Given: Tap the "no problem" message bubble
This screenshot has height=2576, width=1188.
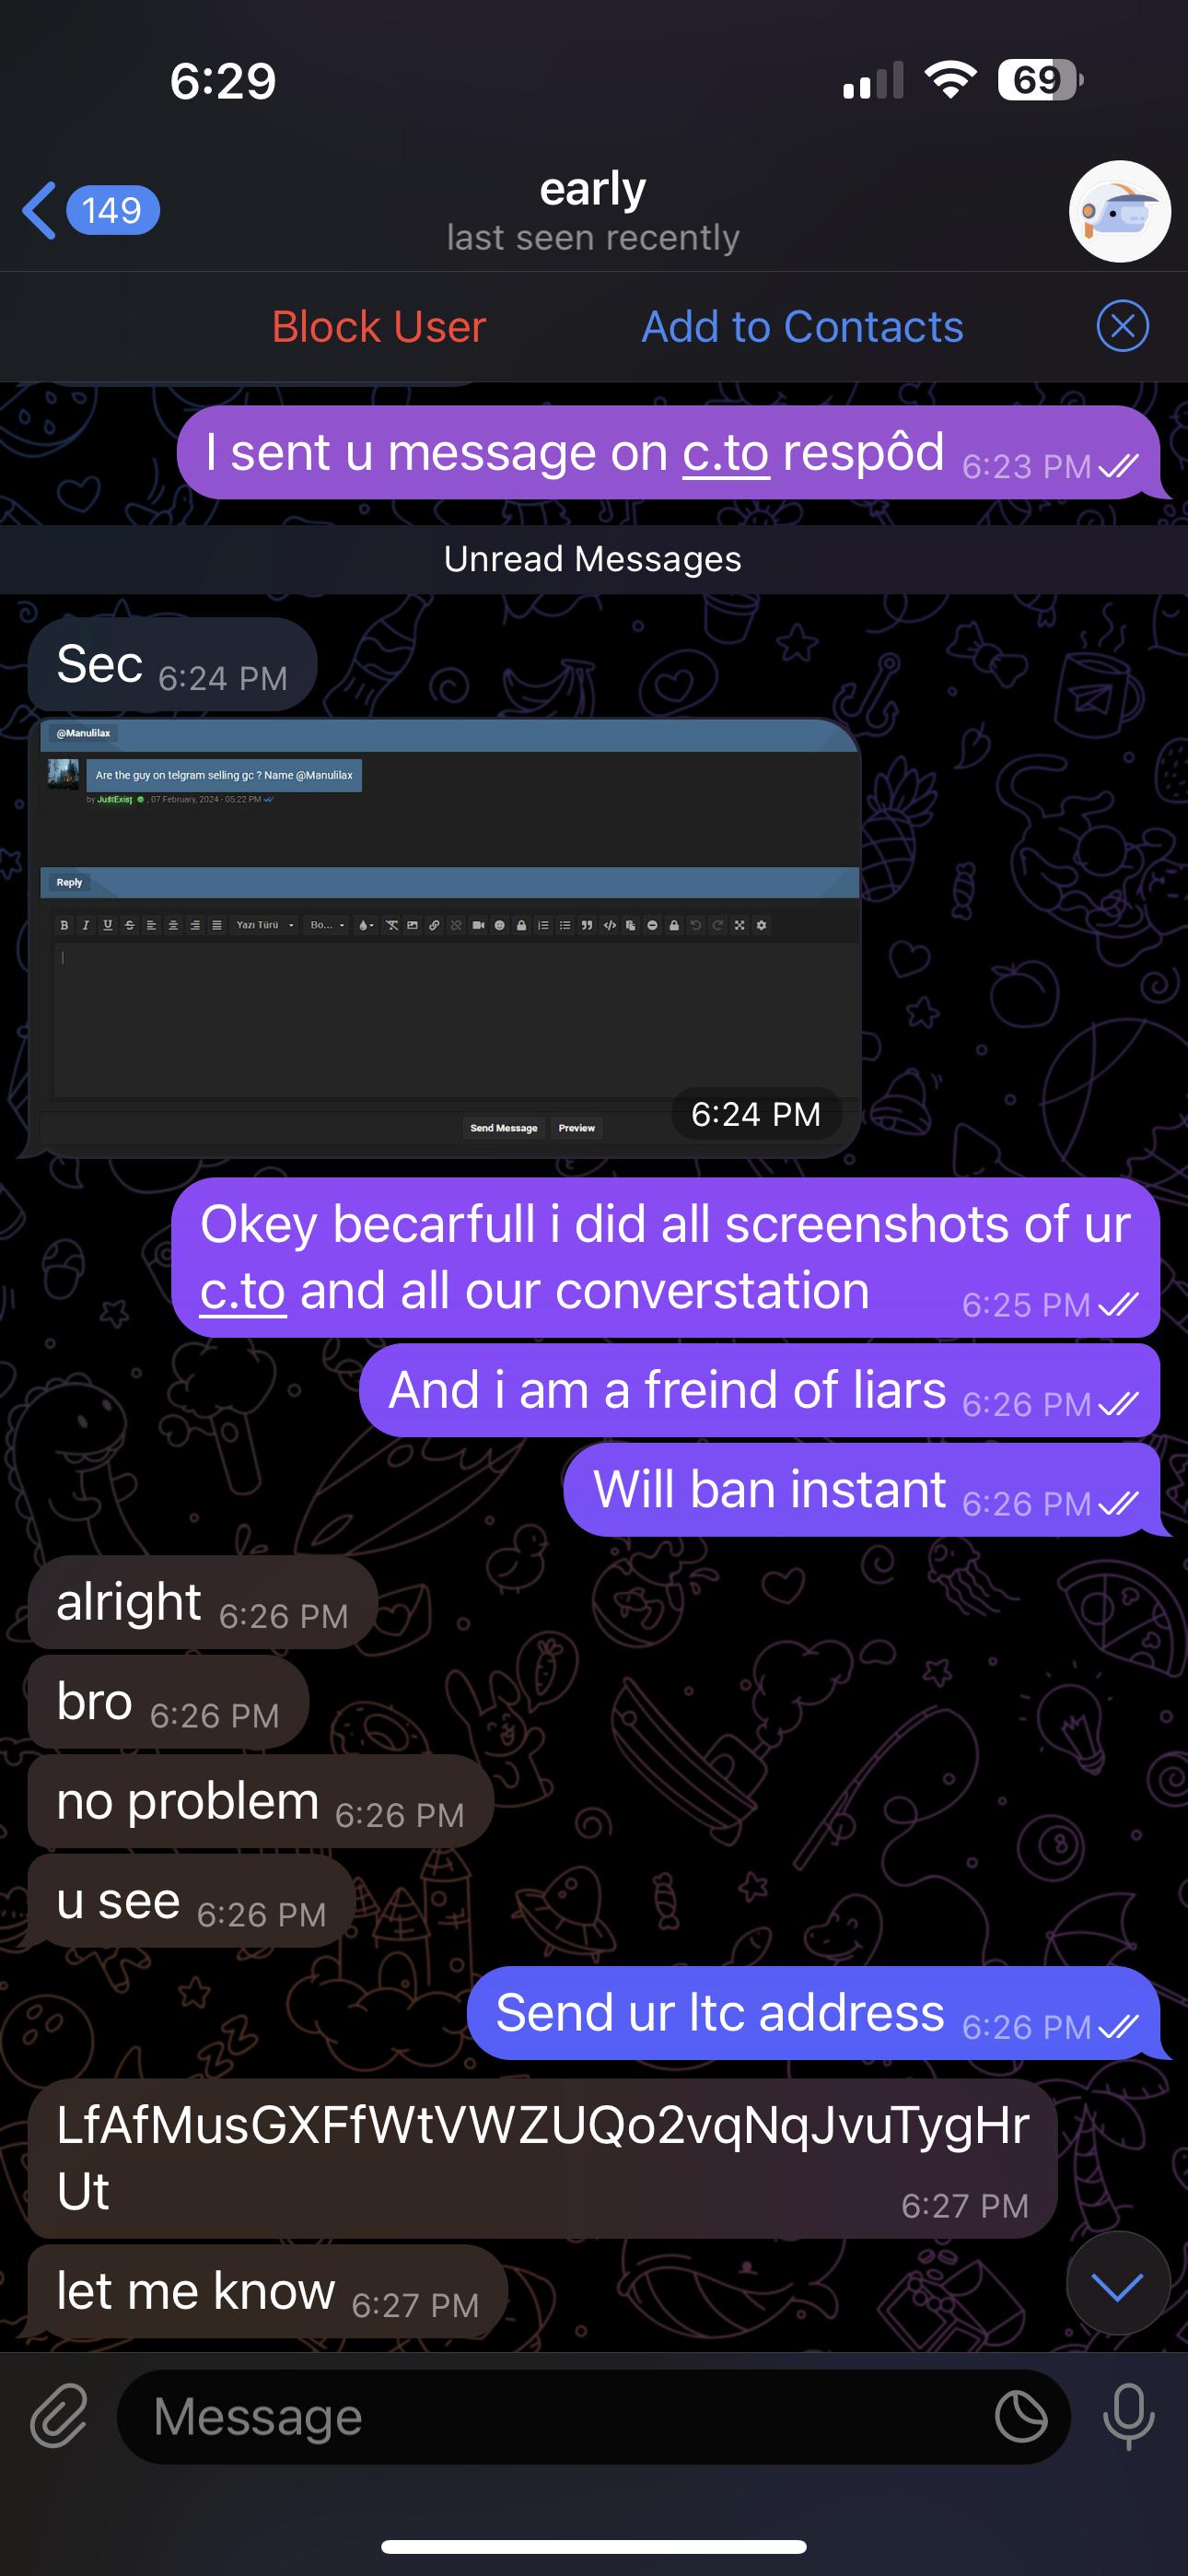Looking at the screenshot, I should 260,1801.
